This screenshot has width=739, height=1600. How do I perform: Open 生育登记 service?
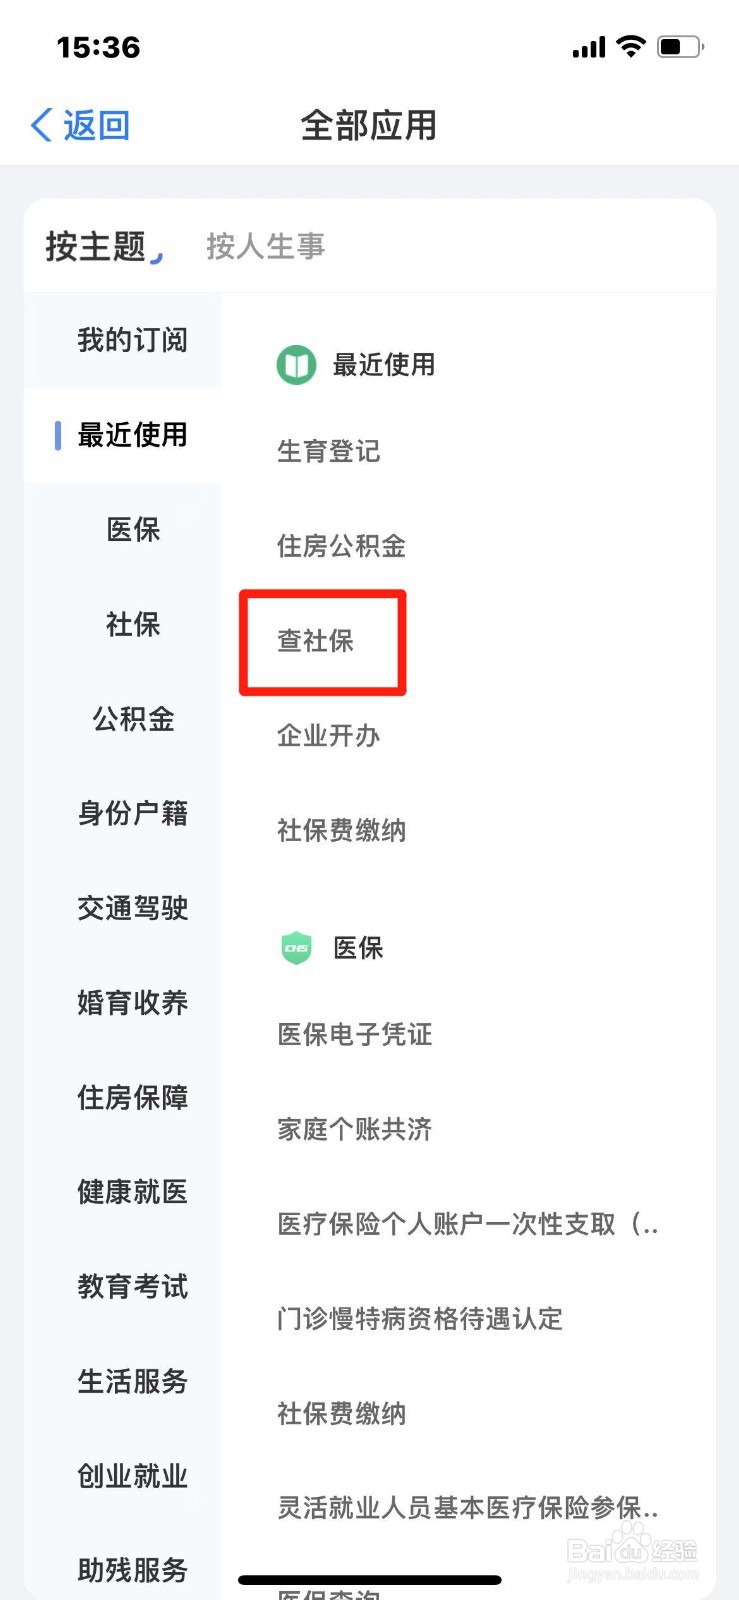tap(328, 451)
